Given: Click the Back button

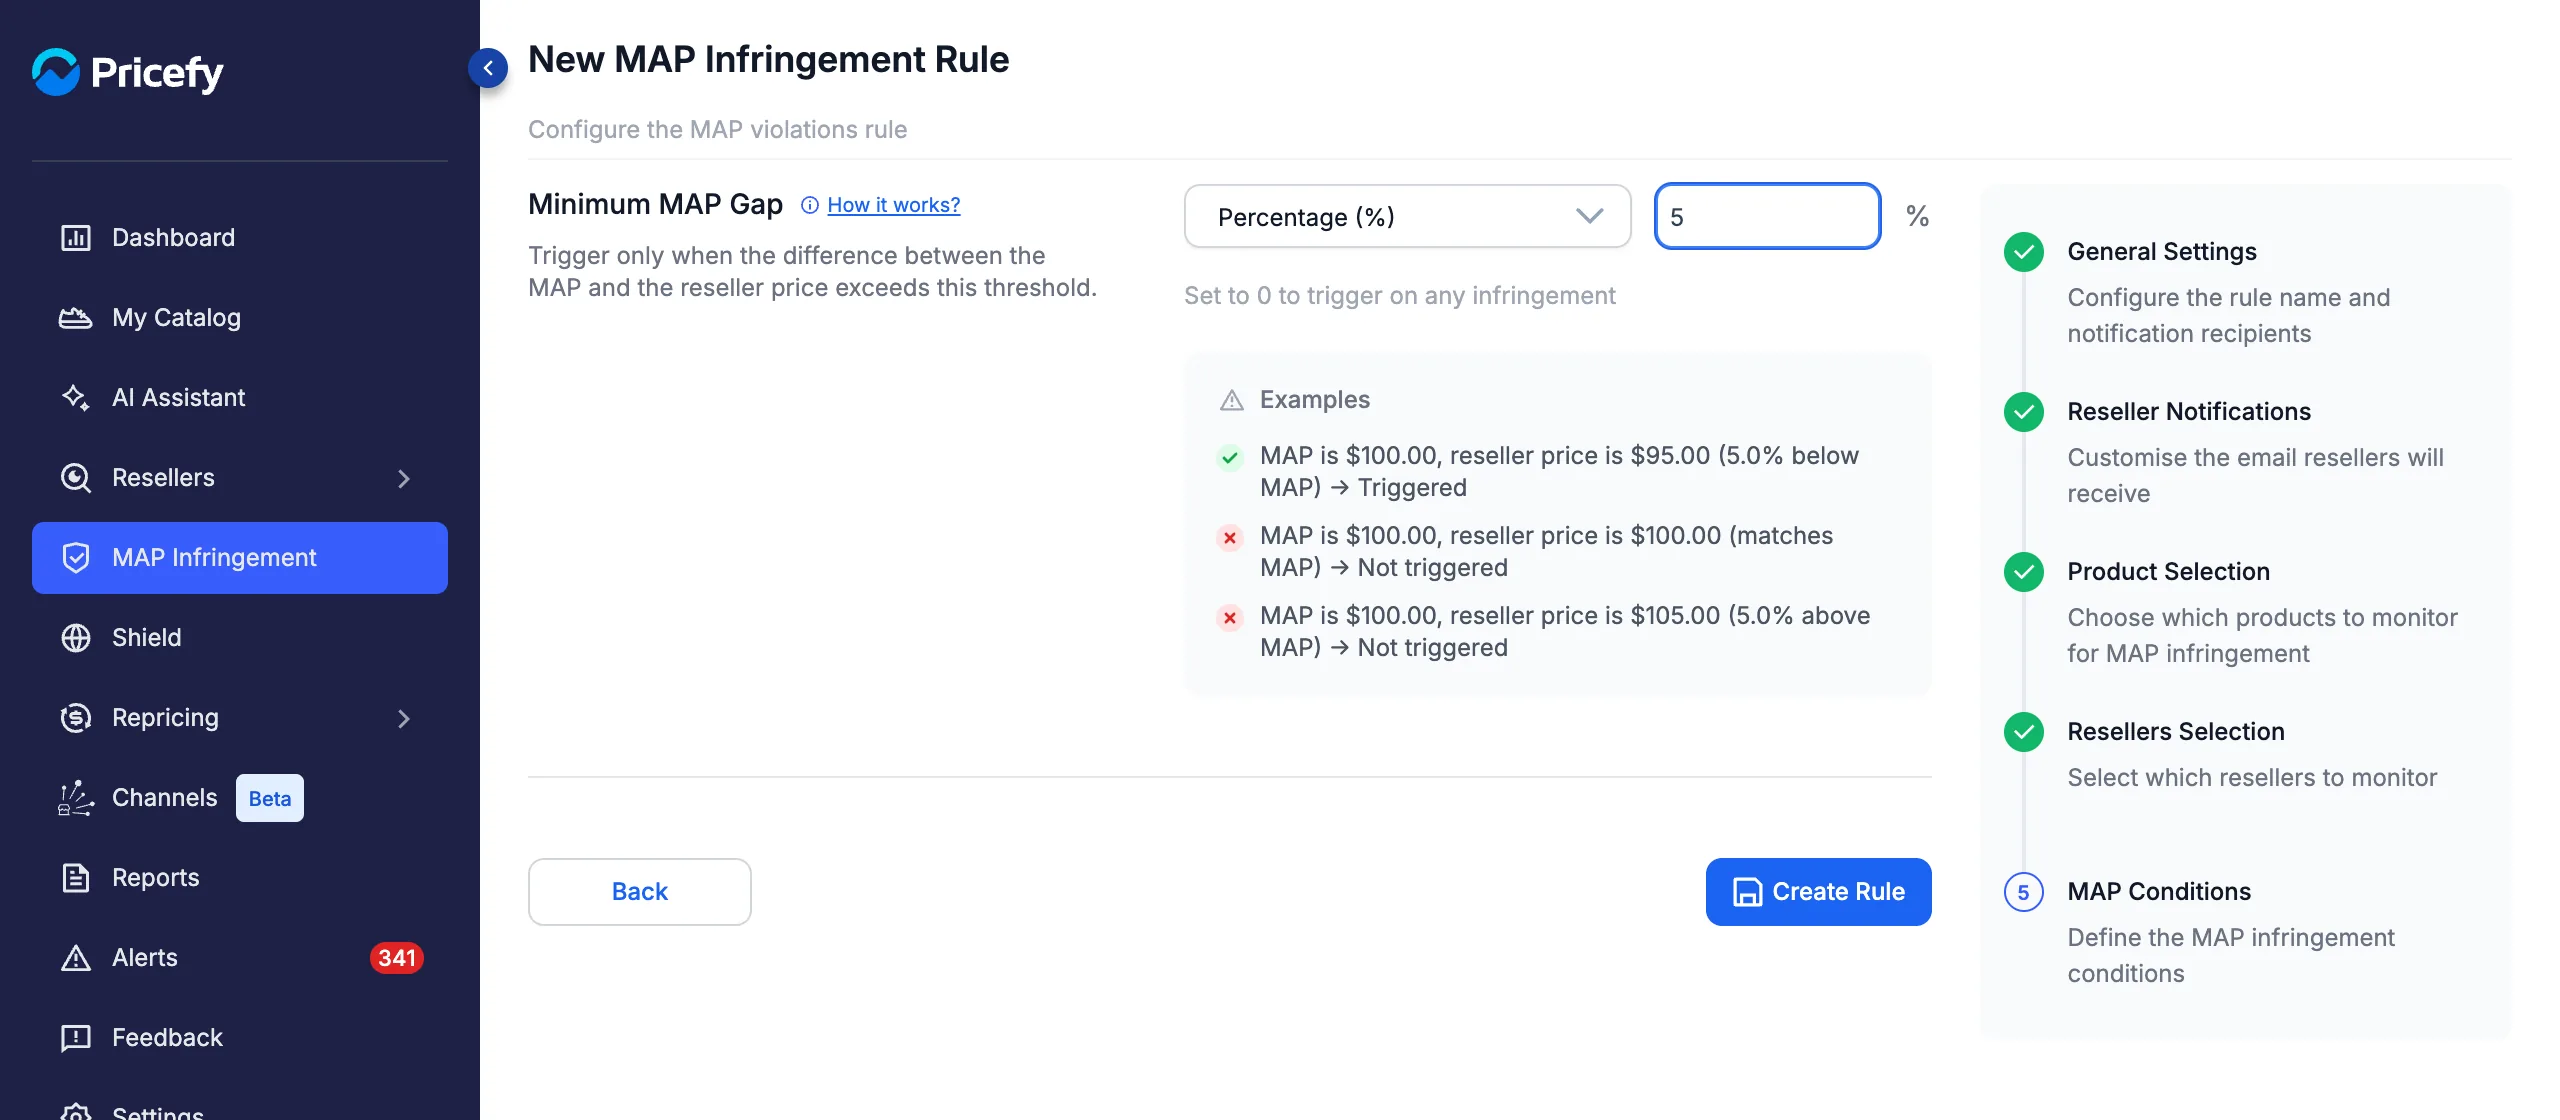Looking at the screenshot, I should tap(640, 892).
